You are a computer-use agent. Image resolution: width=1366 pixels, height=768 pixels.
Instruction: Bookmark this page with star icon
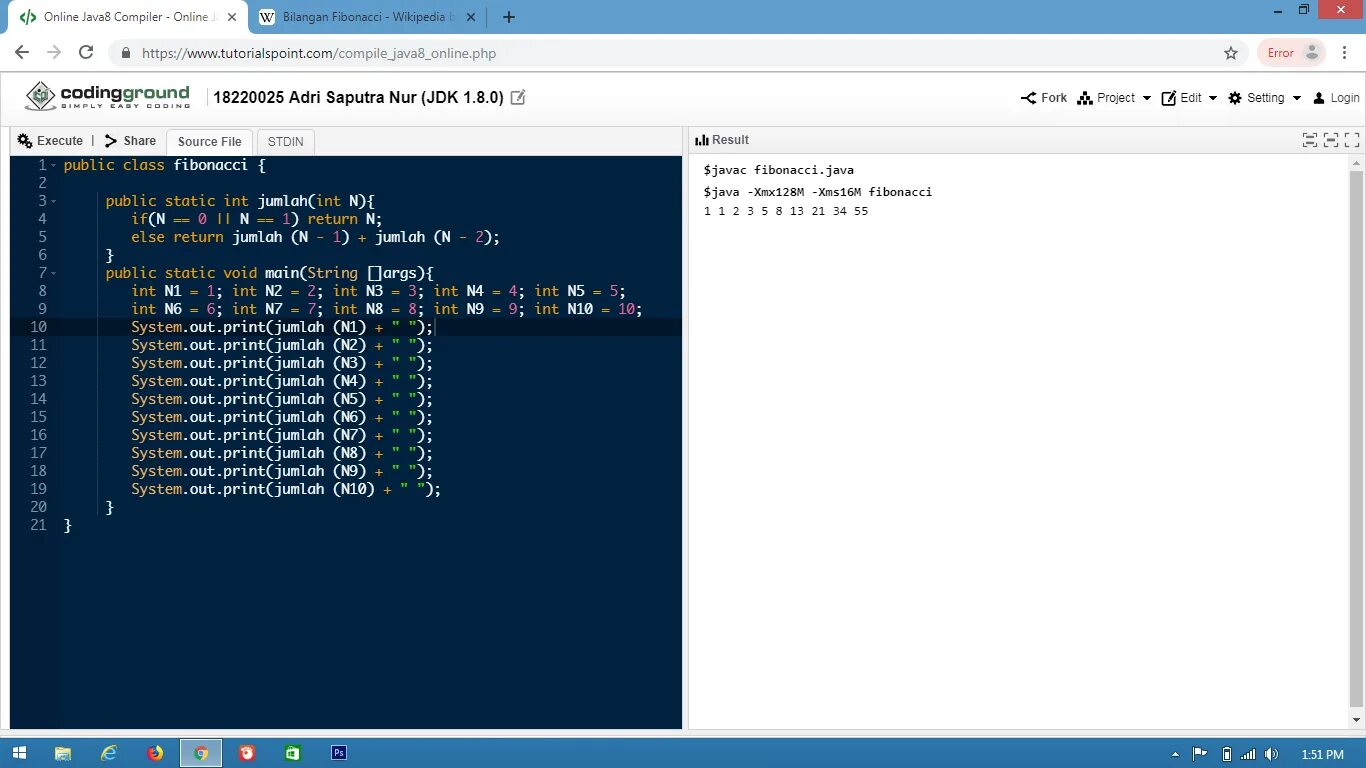click(x=1231, y=53)
